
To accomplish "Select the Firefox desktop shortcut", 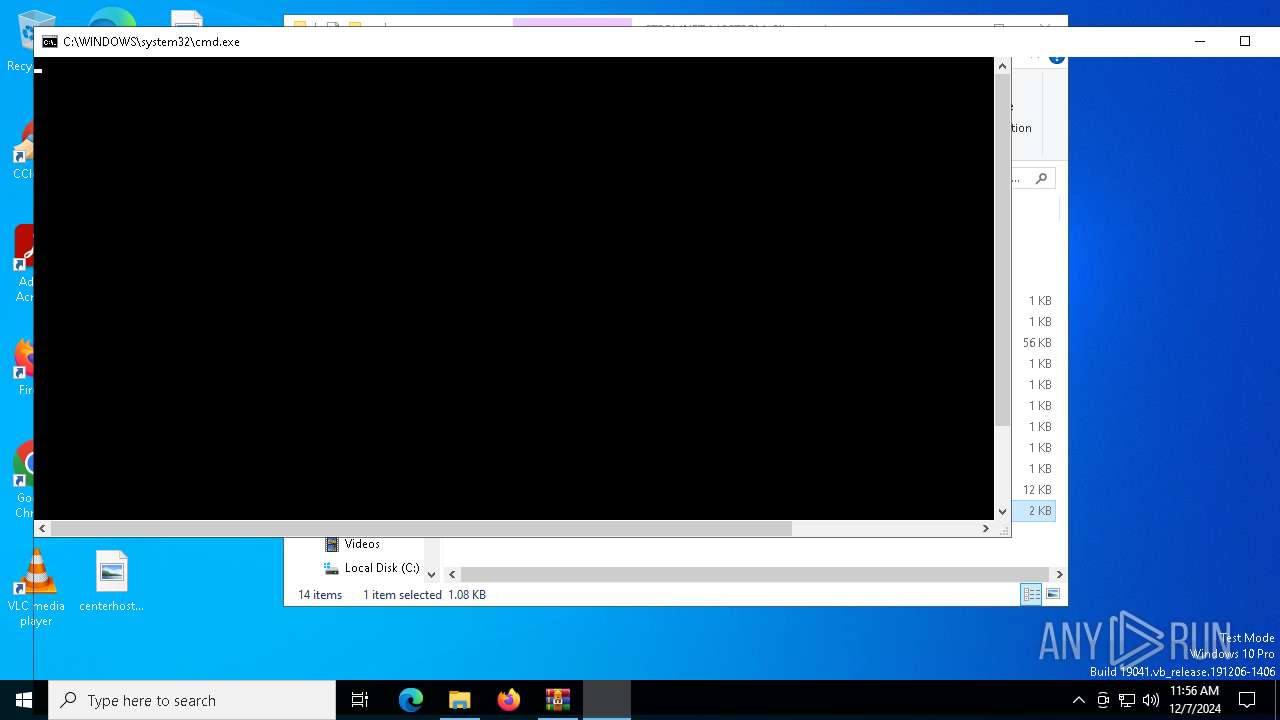I will [x=22, y=367].
